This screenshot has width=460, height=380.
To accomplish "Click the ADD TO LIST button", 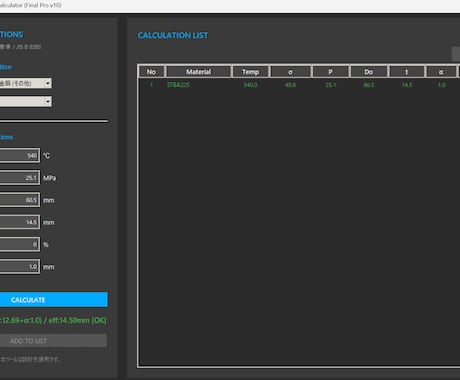I will 53,341.
